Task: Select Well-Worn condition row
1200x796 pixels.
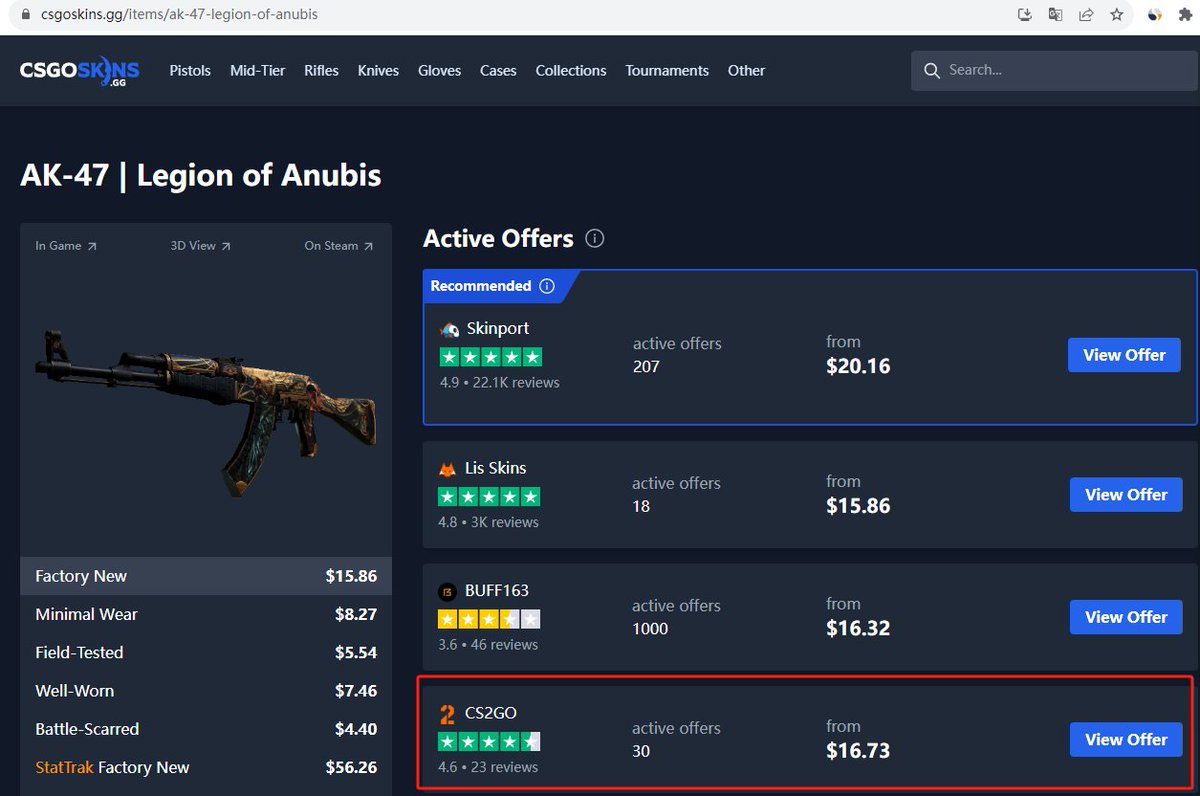Action: (x=206, y=691)
